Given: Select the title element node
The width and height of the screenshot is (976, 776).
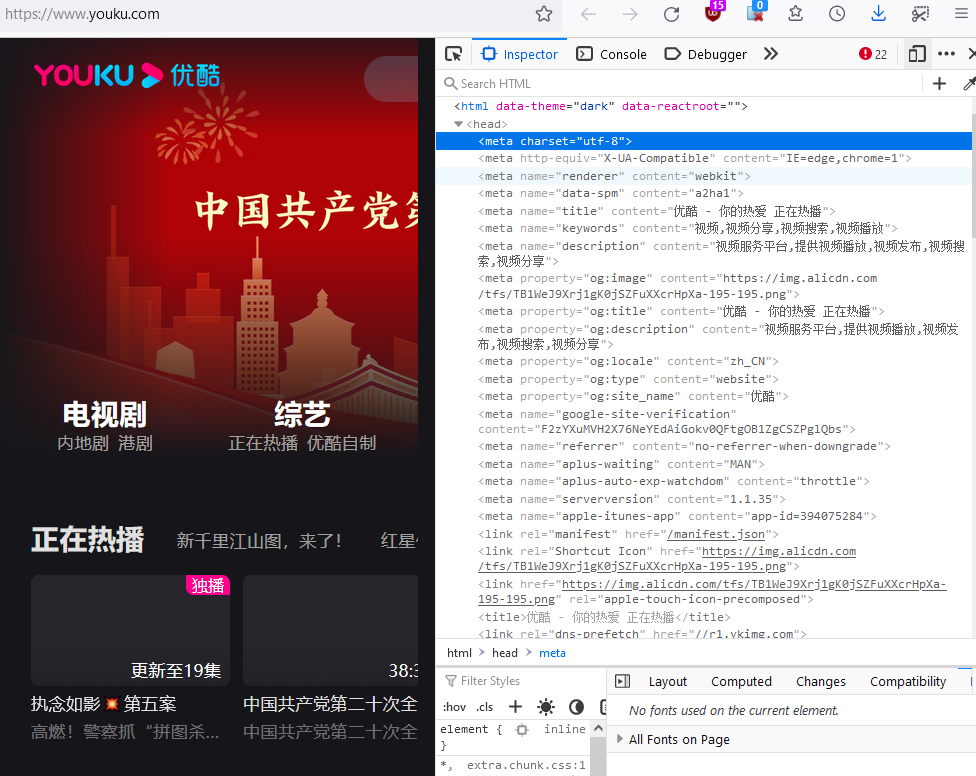Looking at the screenshot, I should pos(604,617).
